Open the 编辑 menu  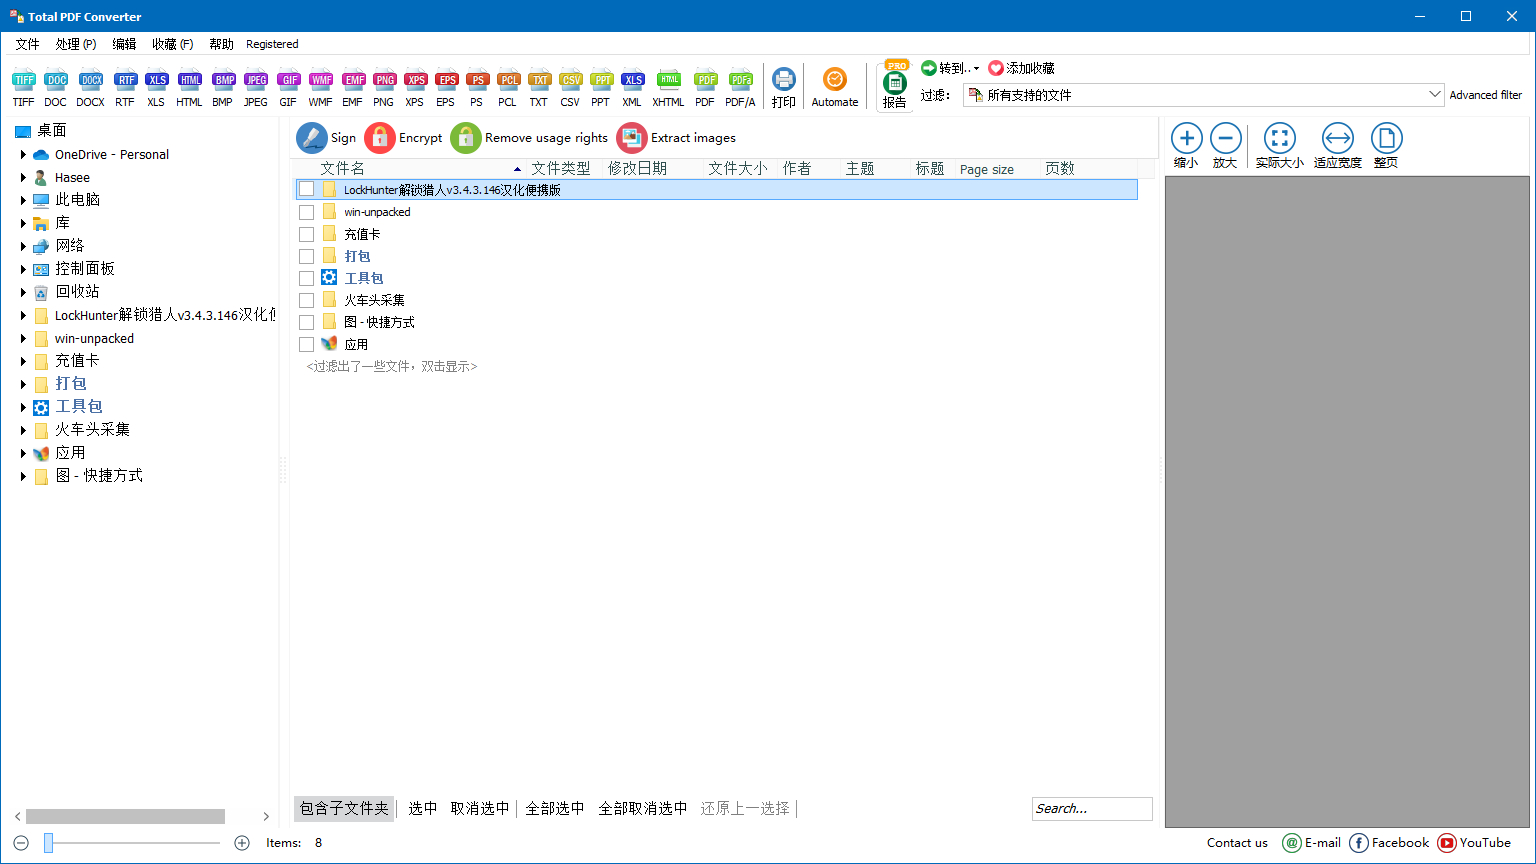point(124,44)
